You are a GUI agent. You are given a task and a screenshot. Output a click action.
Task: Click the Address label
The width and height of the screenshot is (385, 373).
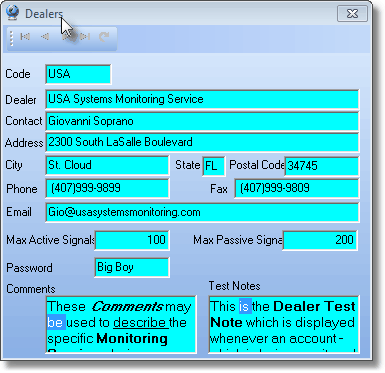[x=24, y=143]
